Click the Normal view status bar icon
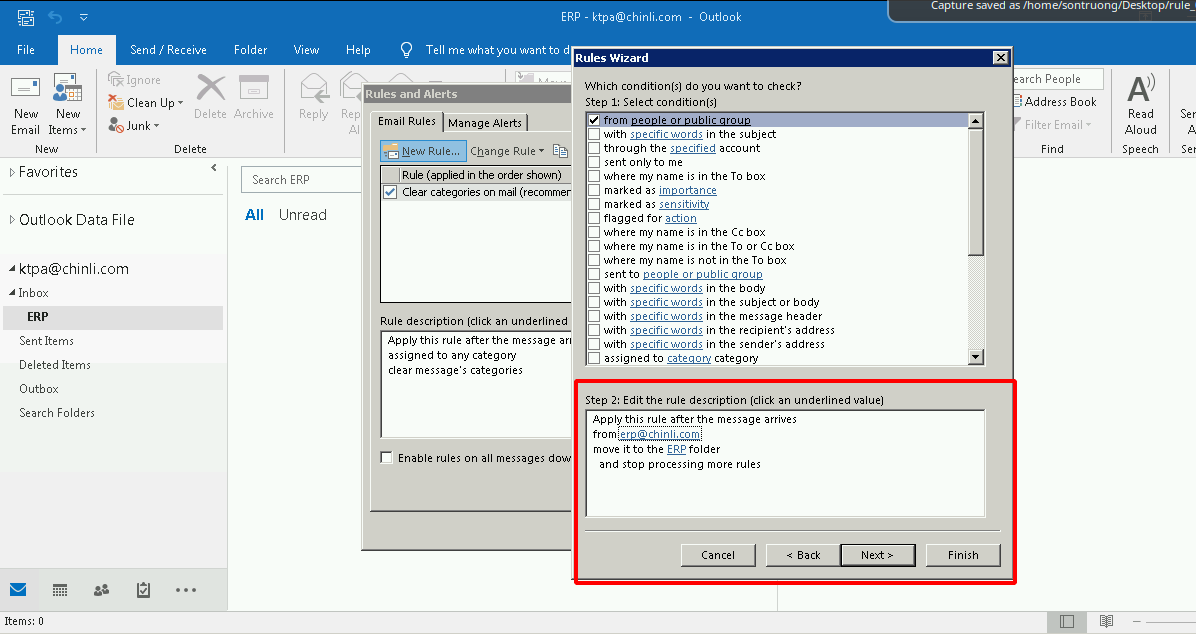Image resolution: width=1196 pixels, height=634 pixels. point(1067,622)
